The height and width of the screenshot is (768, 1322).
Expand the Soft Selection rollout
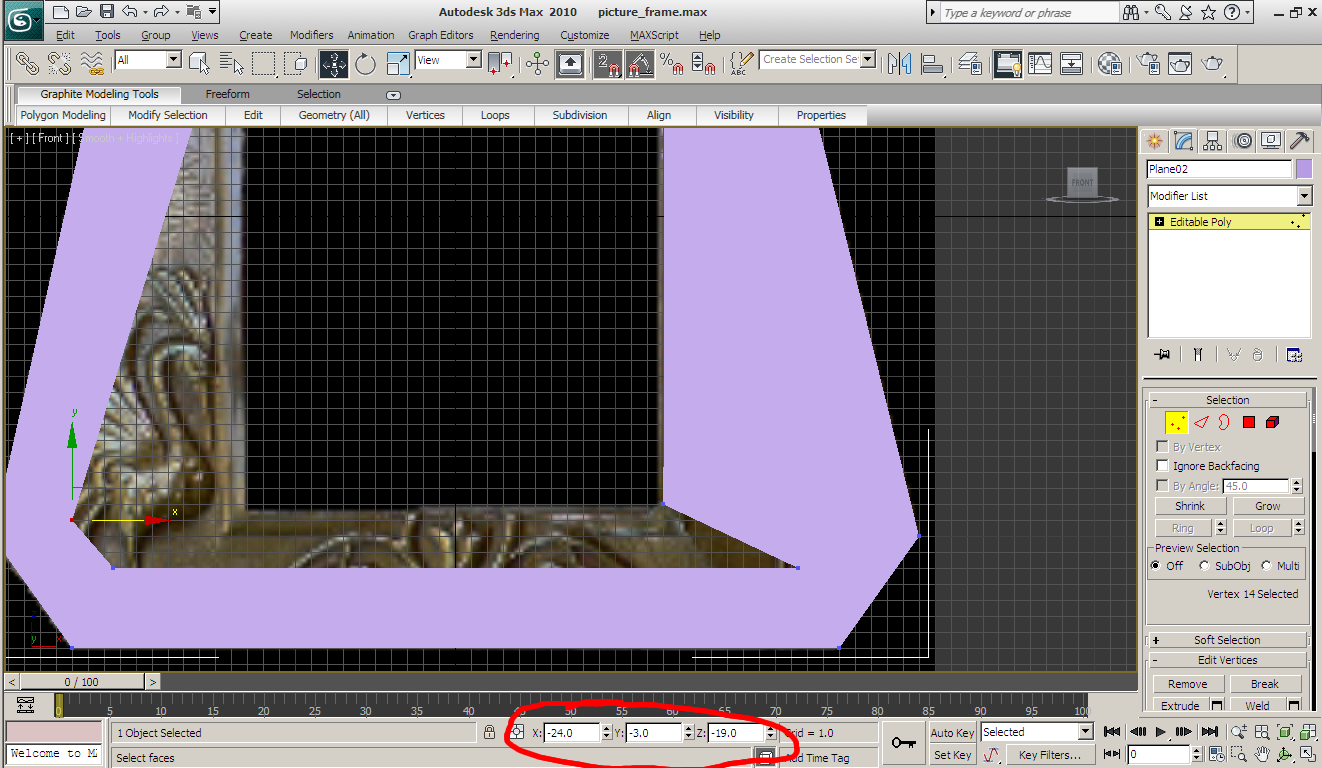[1227, 640]
